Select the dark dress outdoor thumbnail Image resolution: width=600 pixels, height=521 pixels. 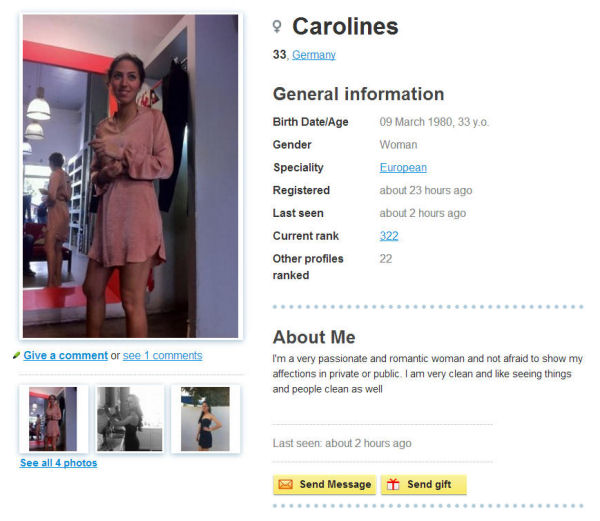click(205, 419)
